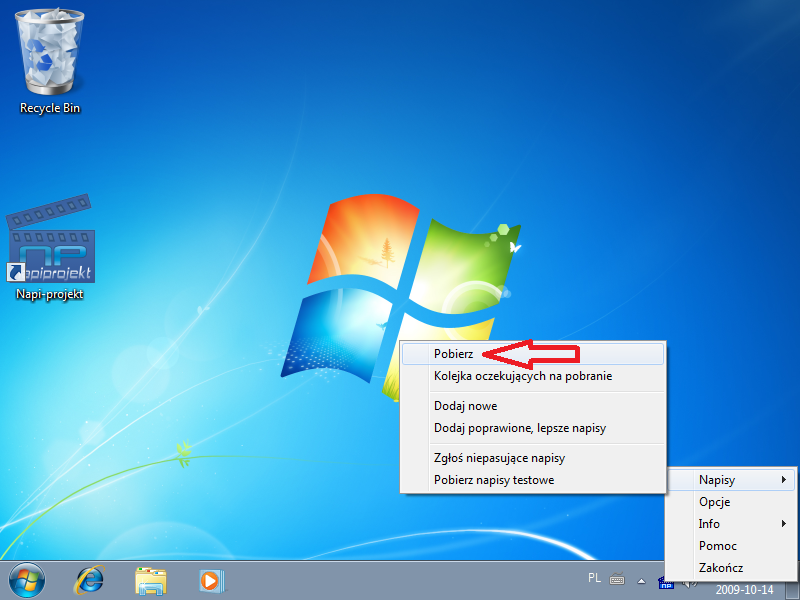Open Windows Explorer from the taskbar
The height and width of the screenshot is (600, 800).
[151, 581]
